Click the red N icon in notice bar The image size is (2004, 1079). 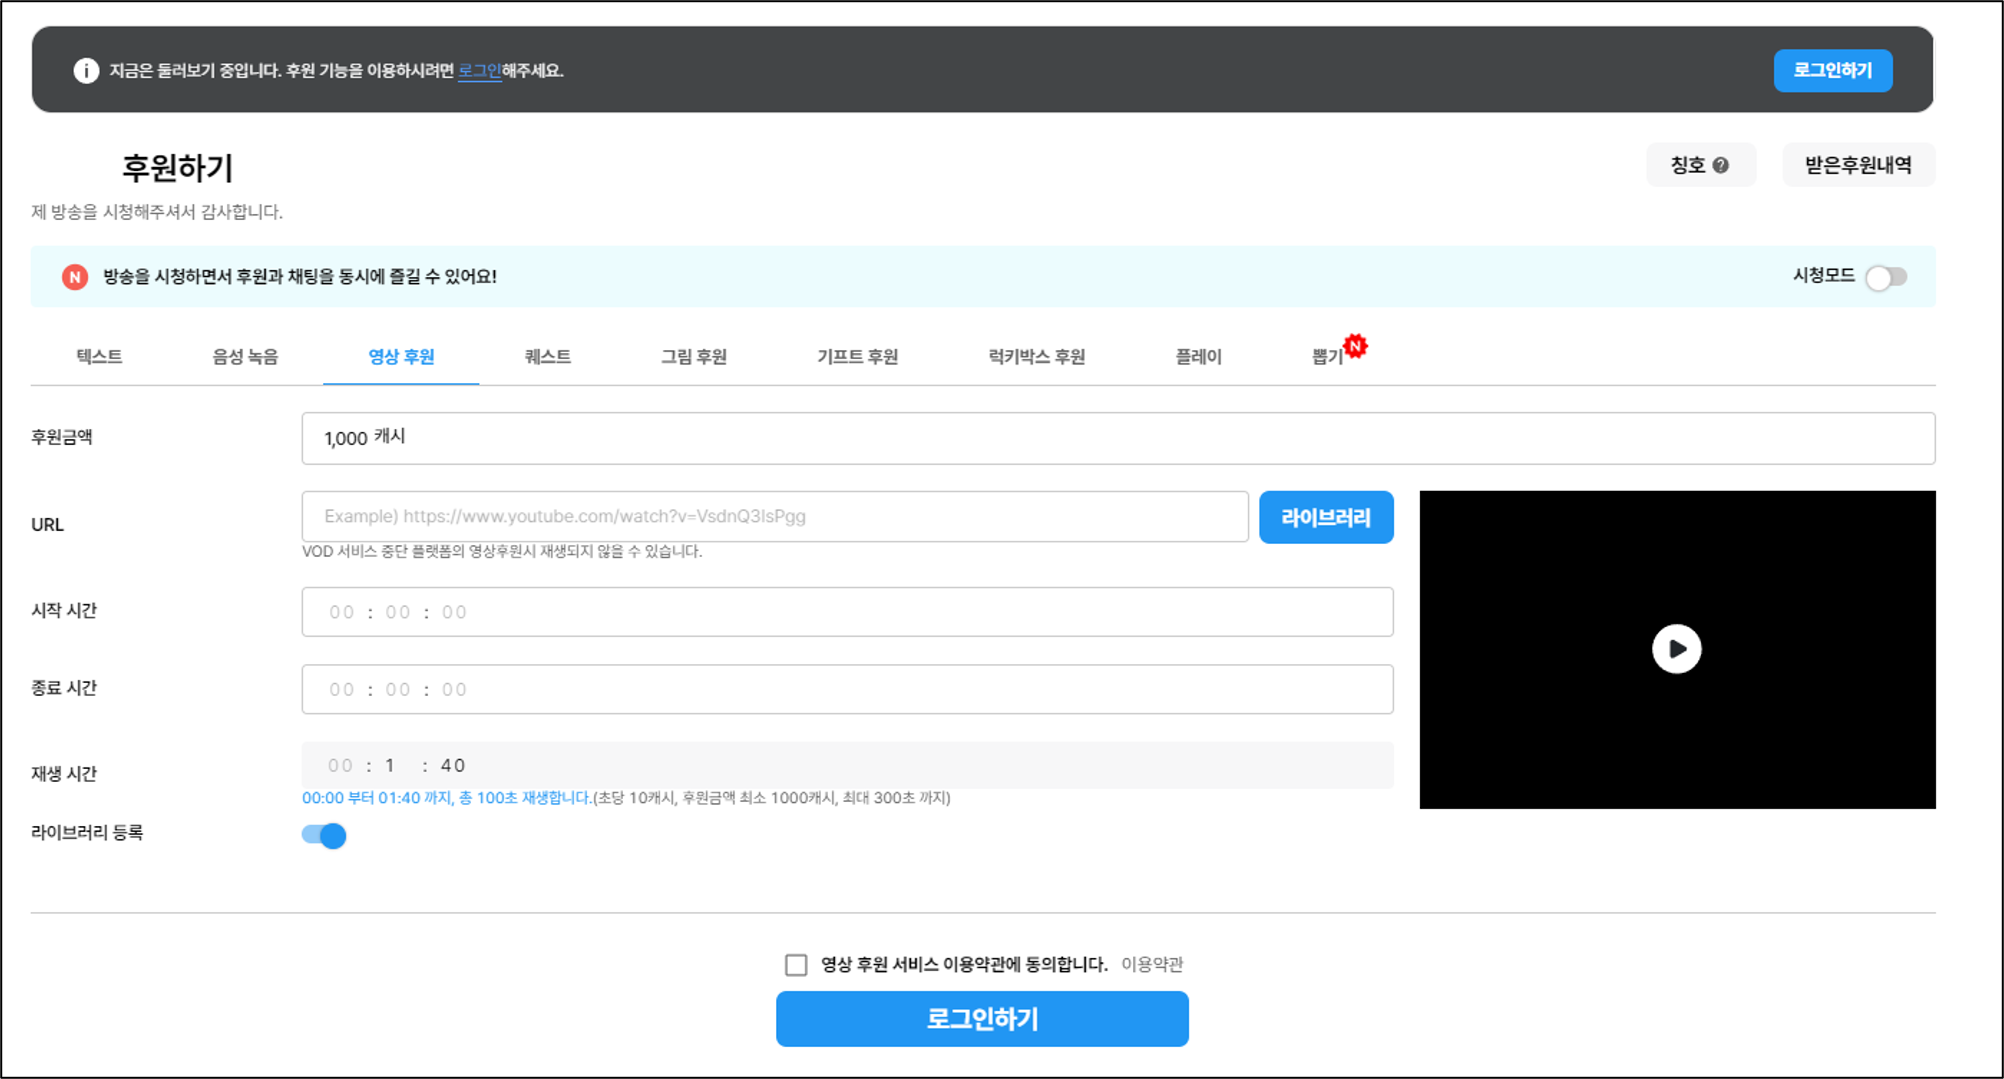75,277
